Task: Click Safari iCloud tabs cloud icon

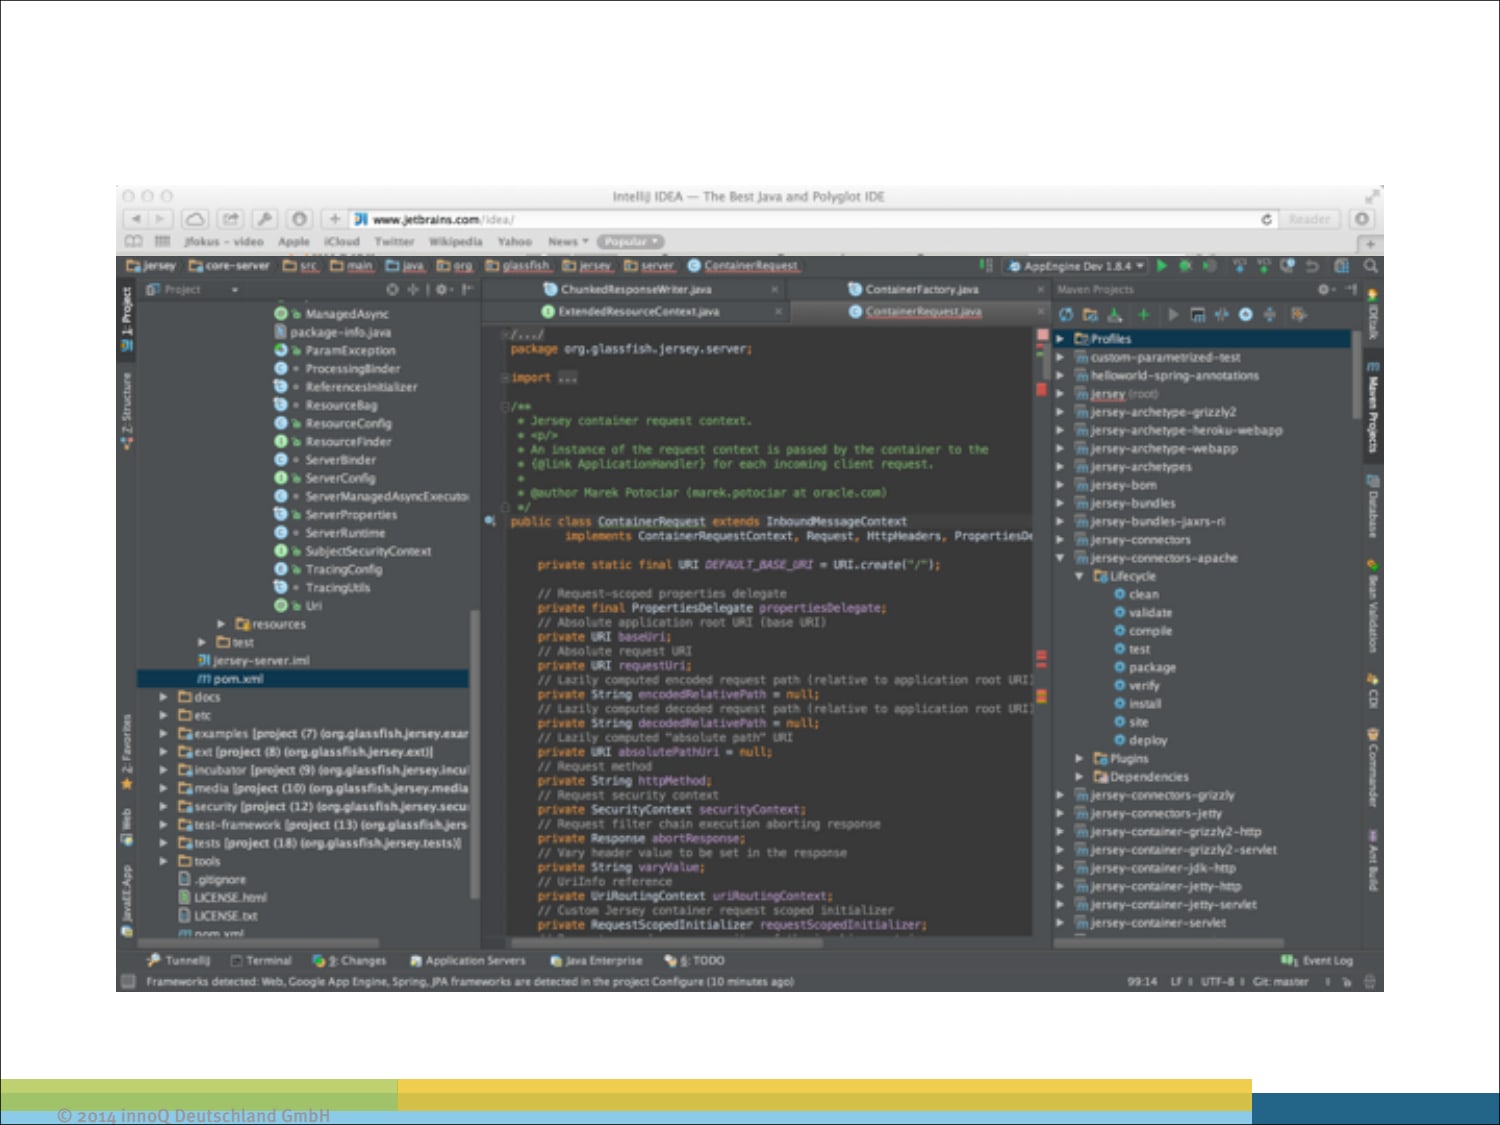Action: coord(196,219)
